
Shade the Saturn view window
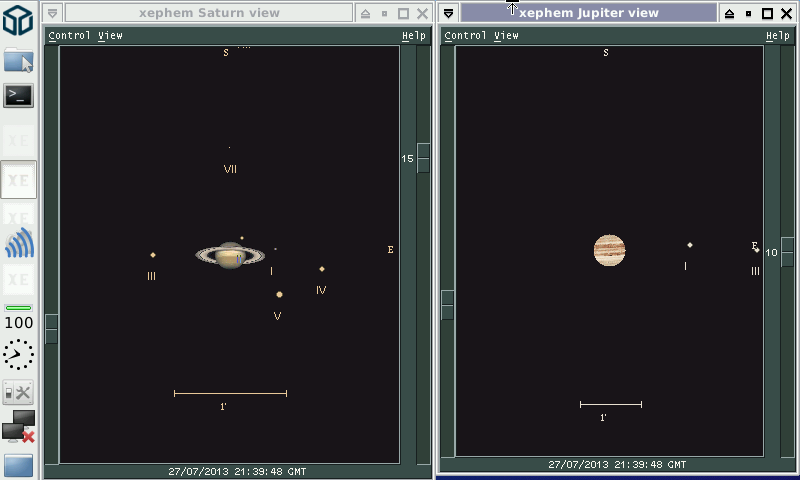pyautogui.click(x=365, y=14)
